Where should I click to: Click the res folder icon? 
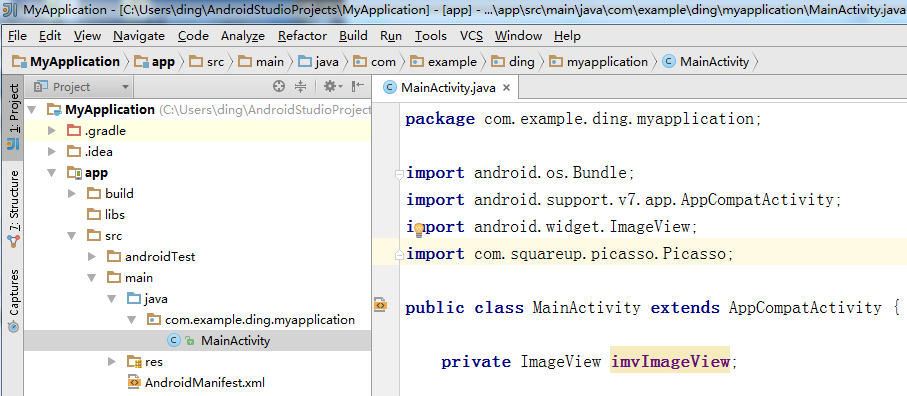click(134, 362)
